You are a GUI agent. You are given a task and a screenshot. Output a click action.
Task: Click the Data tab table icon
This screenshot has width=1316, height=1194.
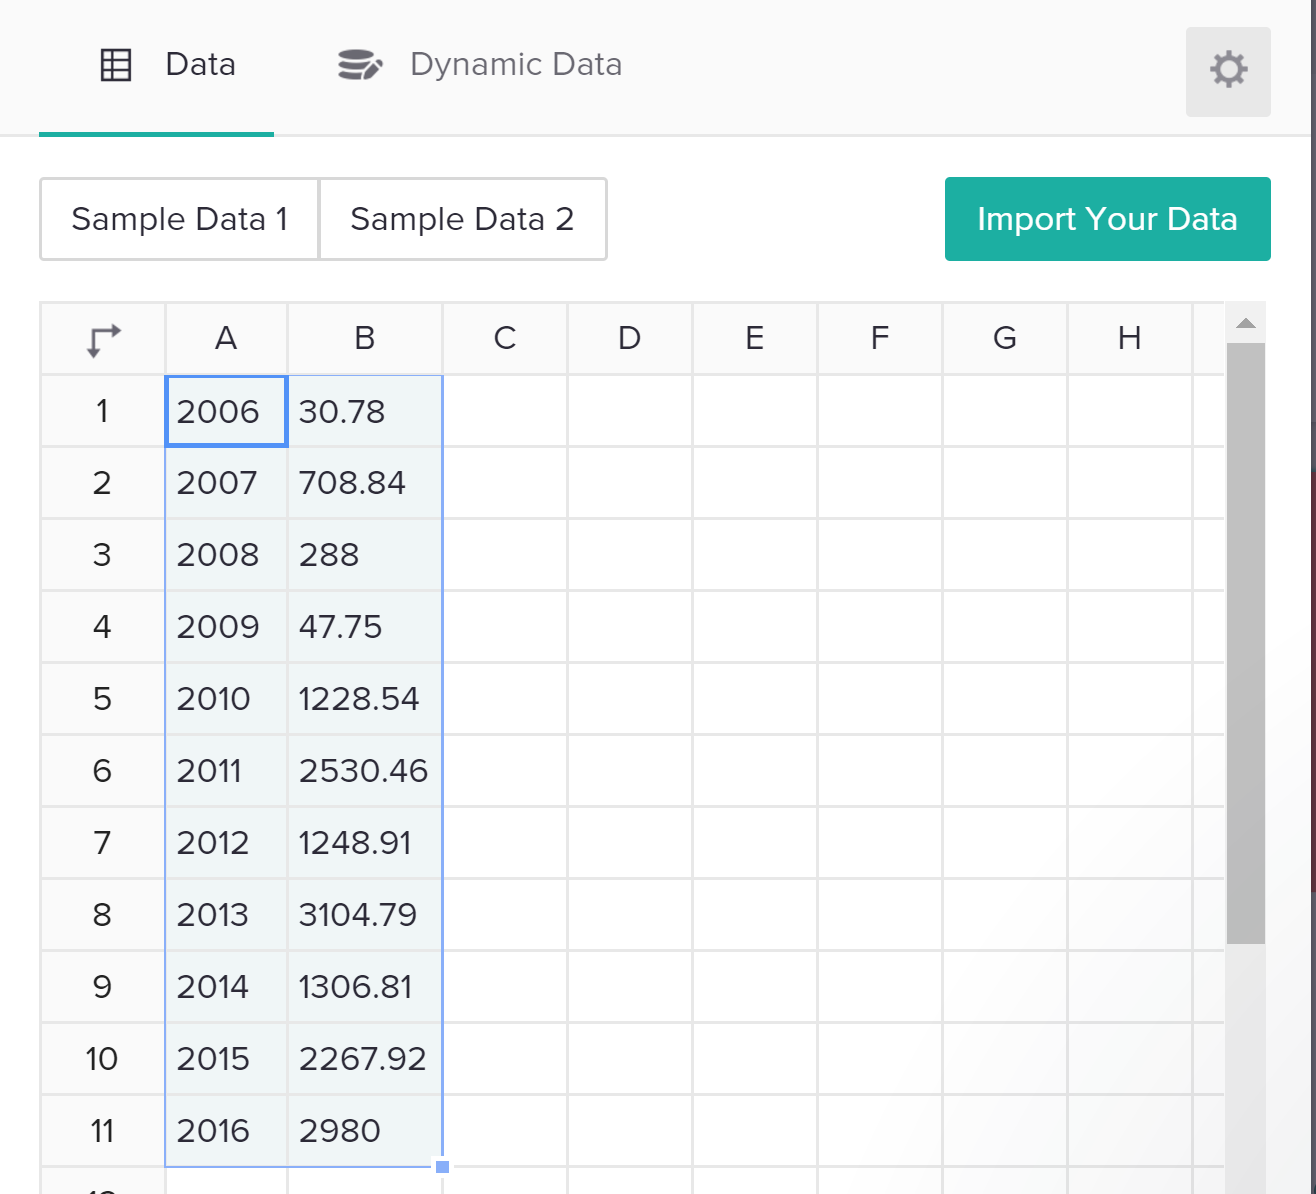pyautogui.click(x=116, y=65)
